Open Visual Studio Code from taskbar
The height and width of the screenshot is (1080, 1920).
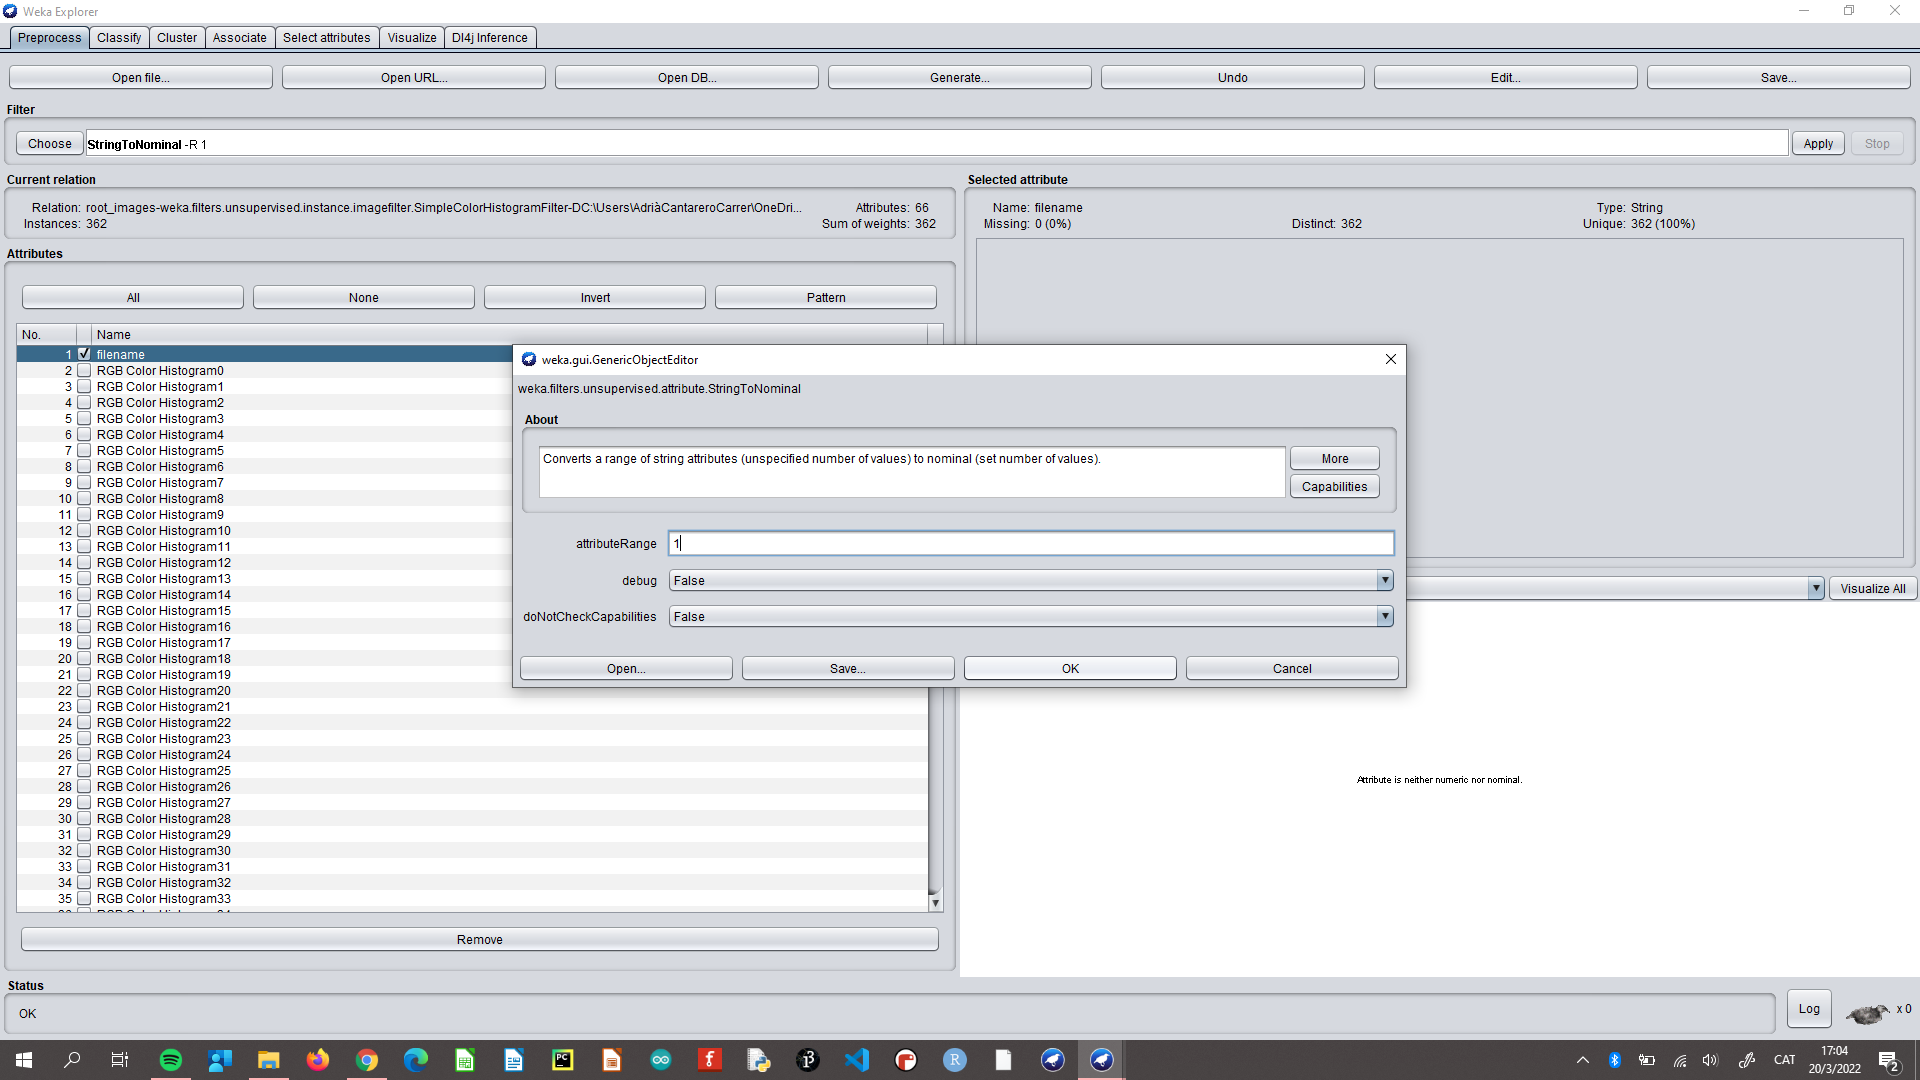click(x=857, y=1060)
